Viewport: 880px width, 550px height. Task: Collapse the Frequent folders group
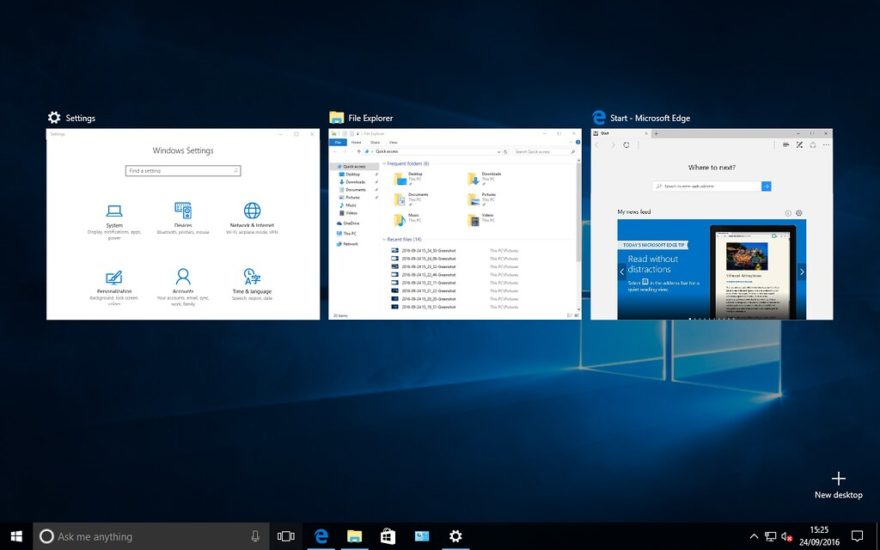coord(384,164)
